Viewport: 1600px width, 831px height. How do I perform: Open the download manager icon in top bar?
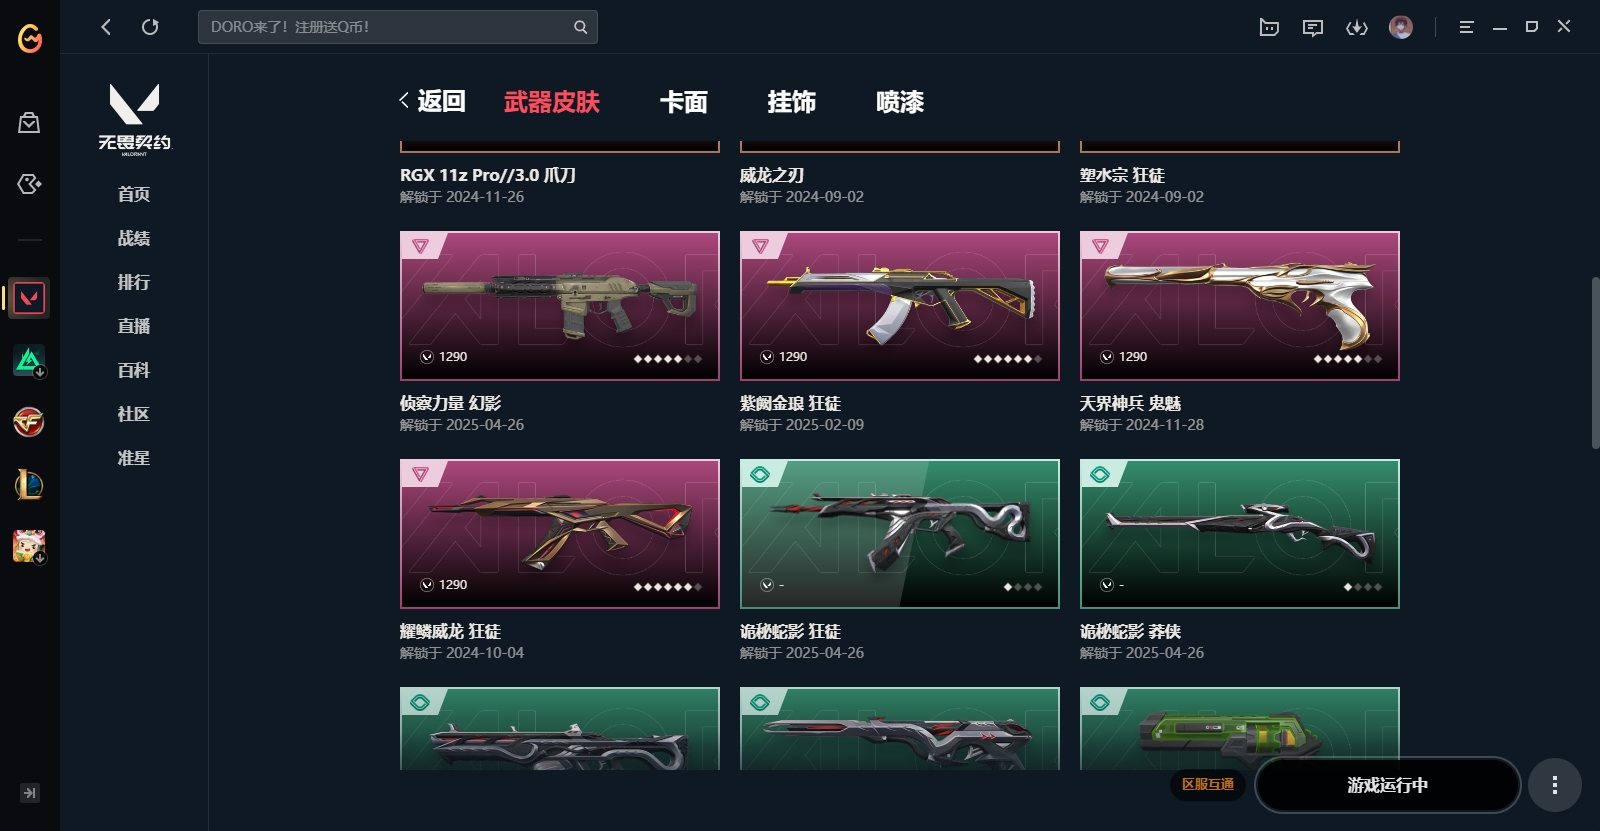tap(1357, 27)
